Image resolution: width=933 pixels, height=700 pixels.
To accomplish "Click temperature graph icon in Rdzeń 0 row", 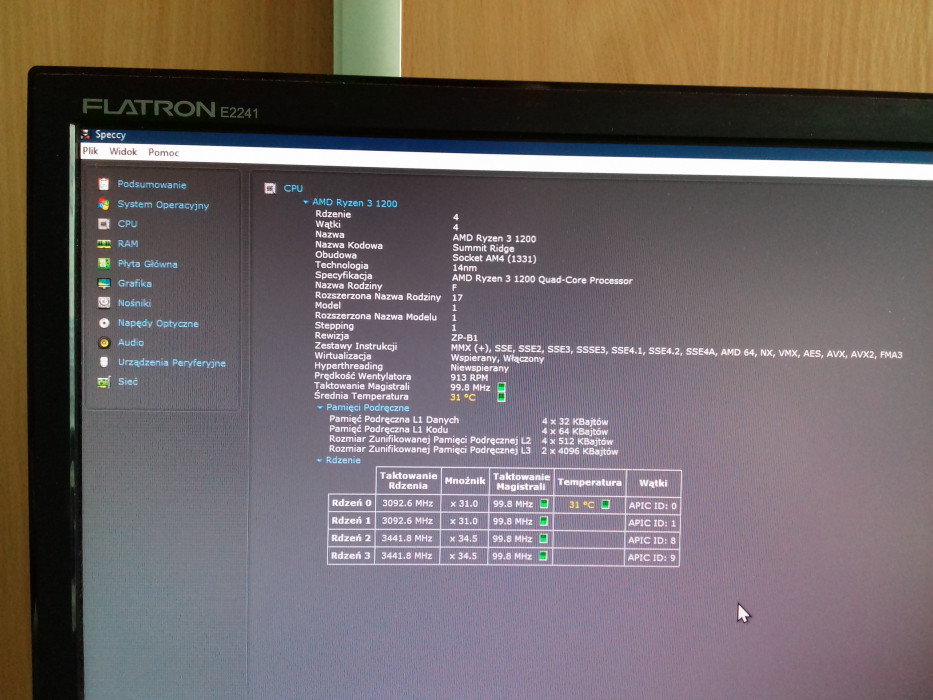I will click(x=605, y=504).
